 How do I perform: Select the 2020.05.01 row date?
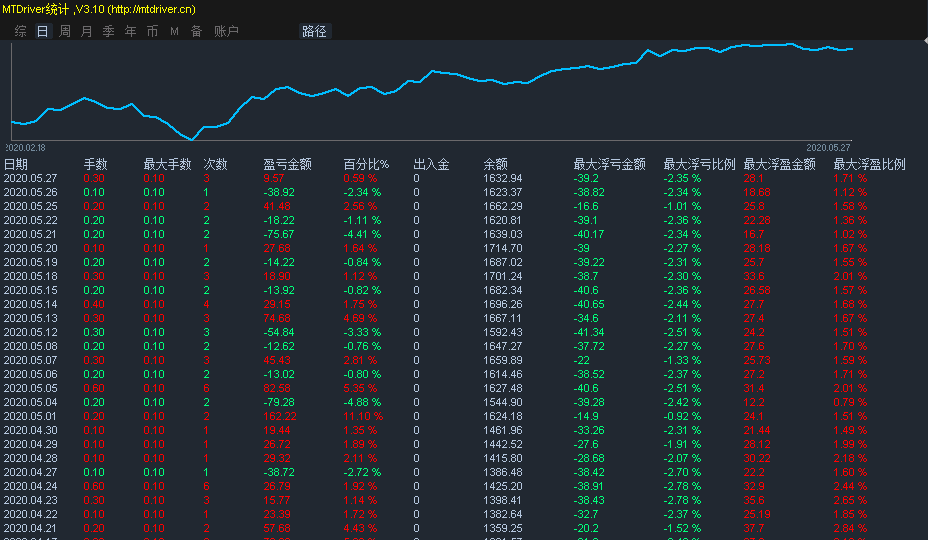pos(31,416)
